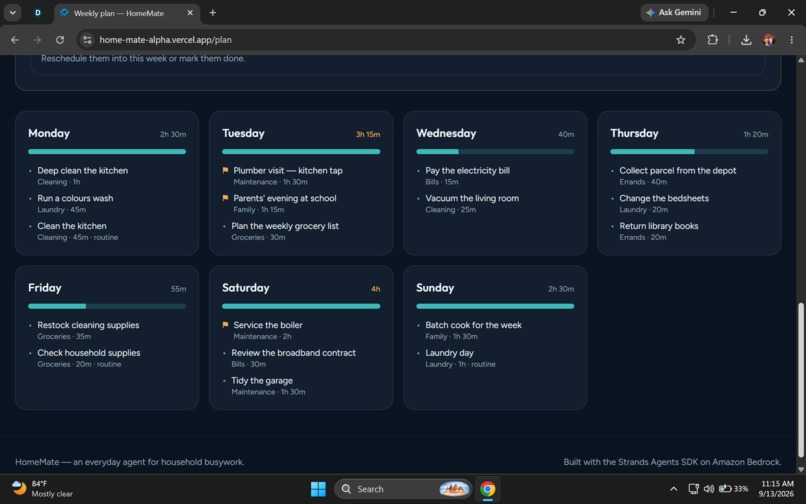View site information icon in address bar
806x504 pixels.
pyautogui.click(x=87, y=40)
